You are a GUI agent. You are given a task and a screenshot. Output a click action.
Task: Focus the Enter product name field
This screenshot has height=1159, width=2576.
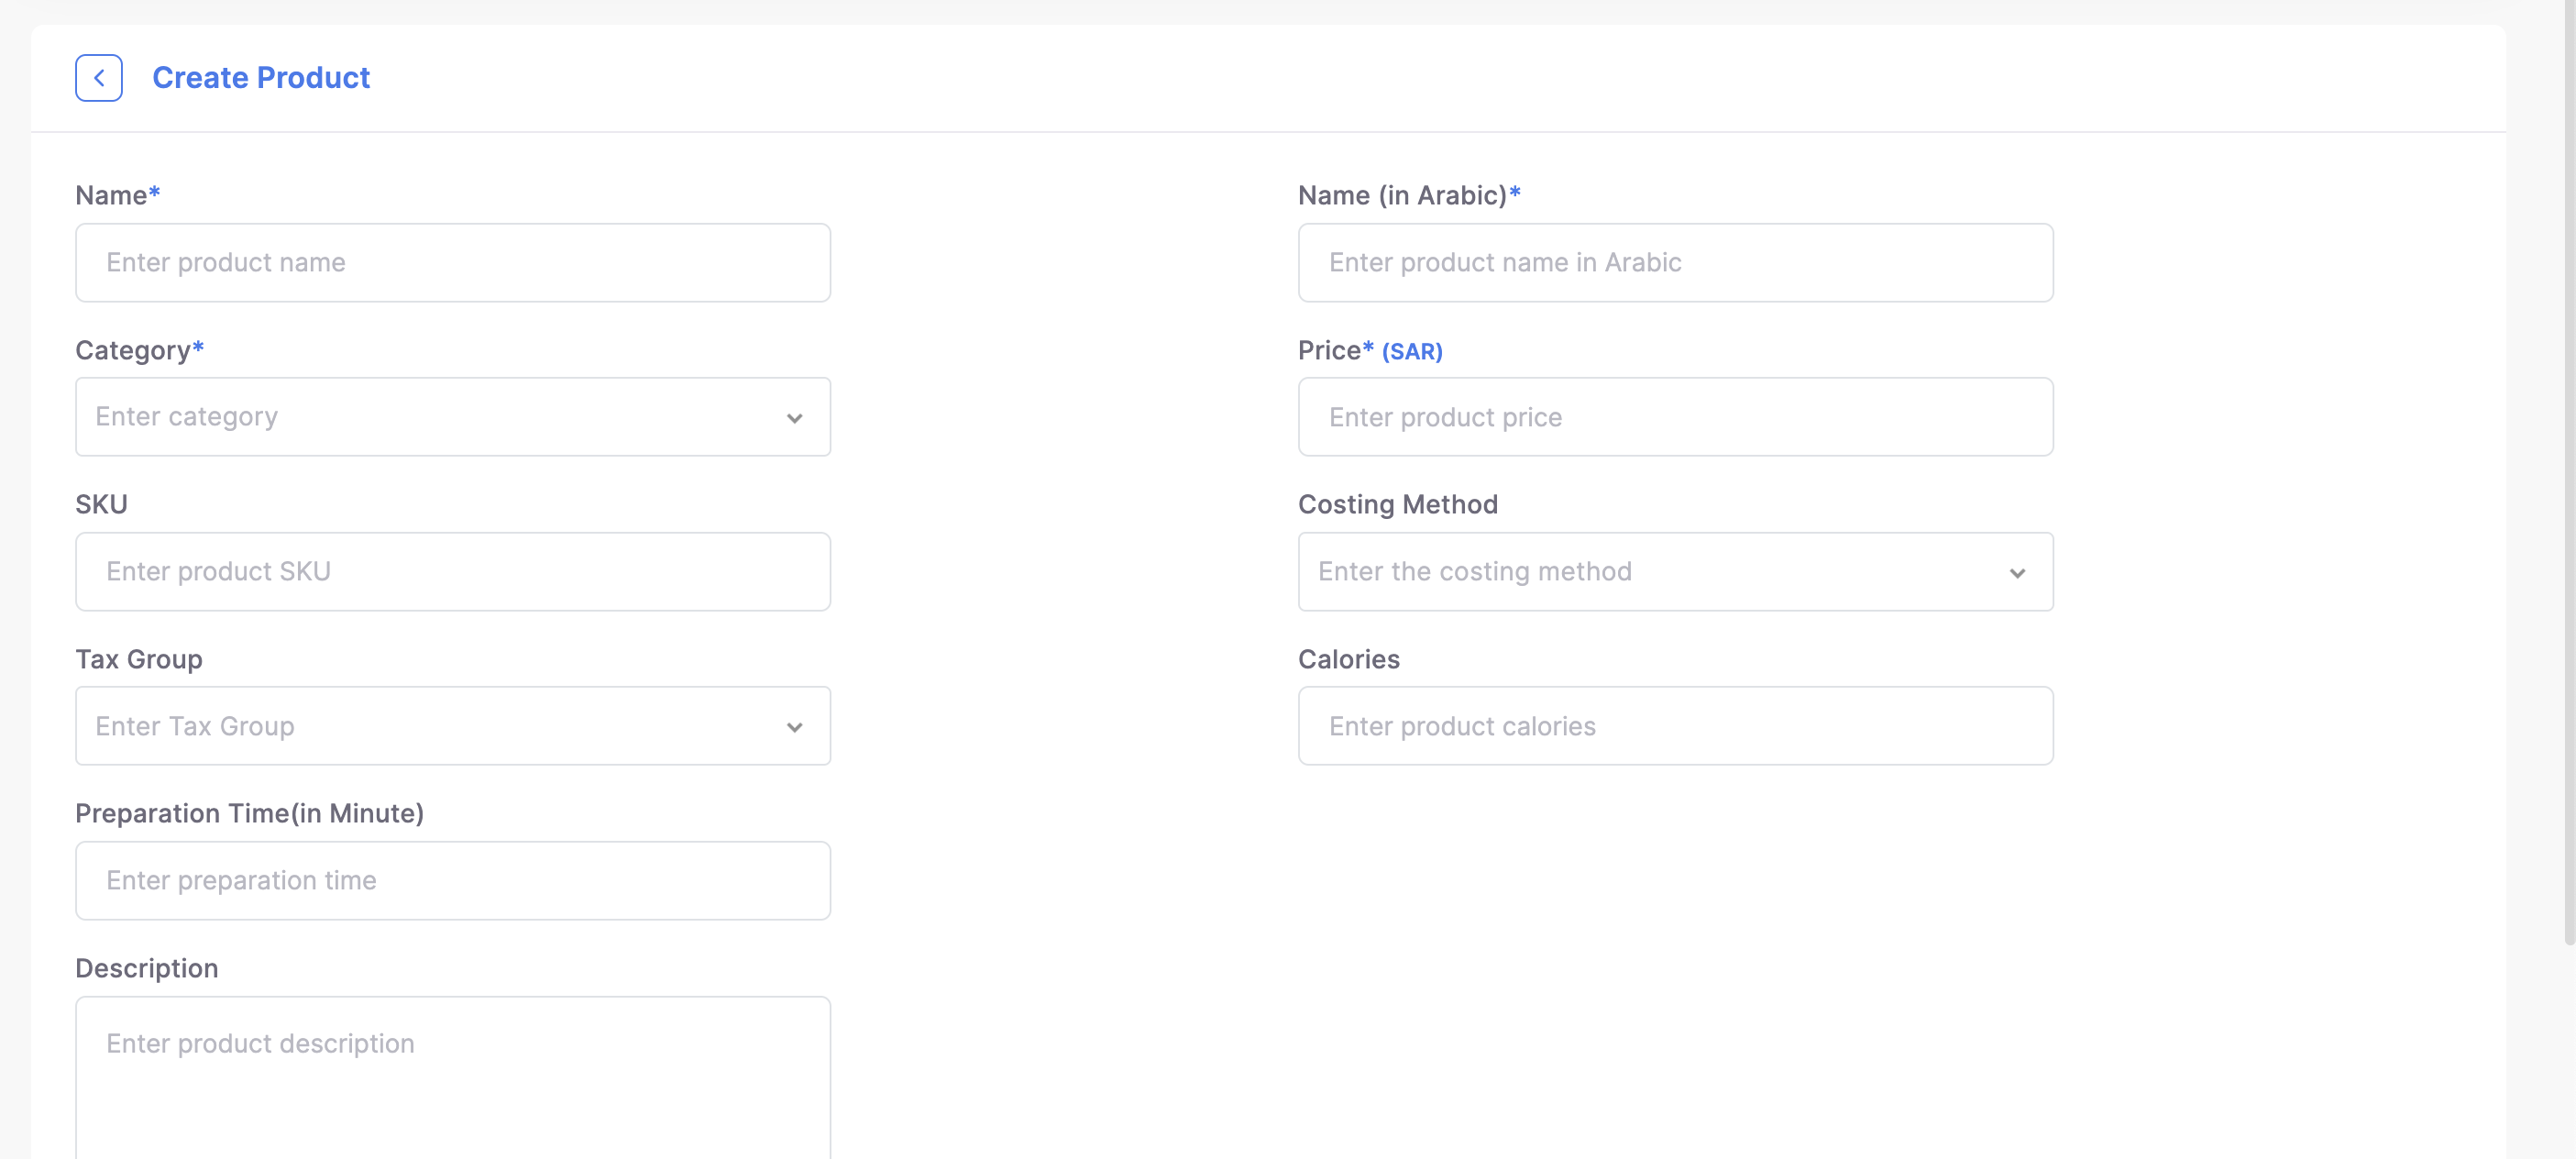coord(453,263)
